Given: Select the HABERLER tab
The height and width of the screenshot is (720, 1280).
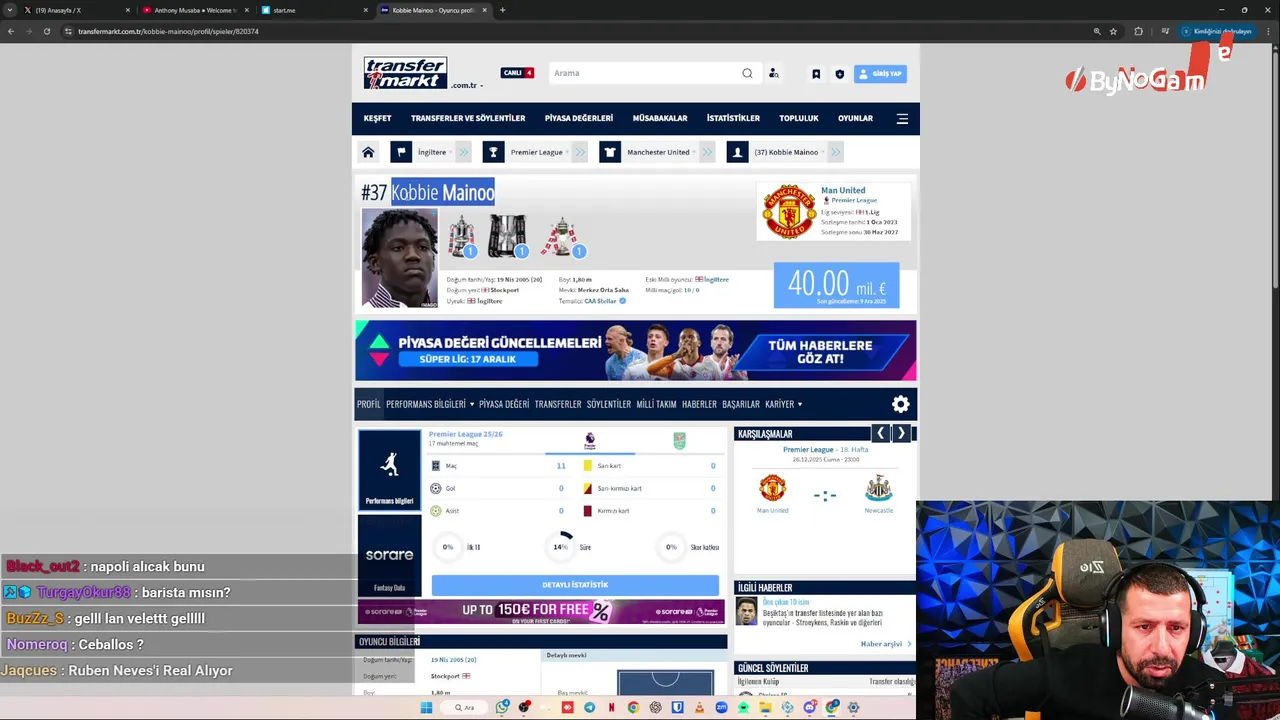Looking at the screenshot, I should pyautogui.click(x=699, y=404).
